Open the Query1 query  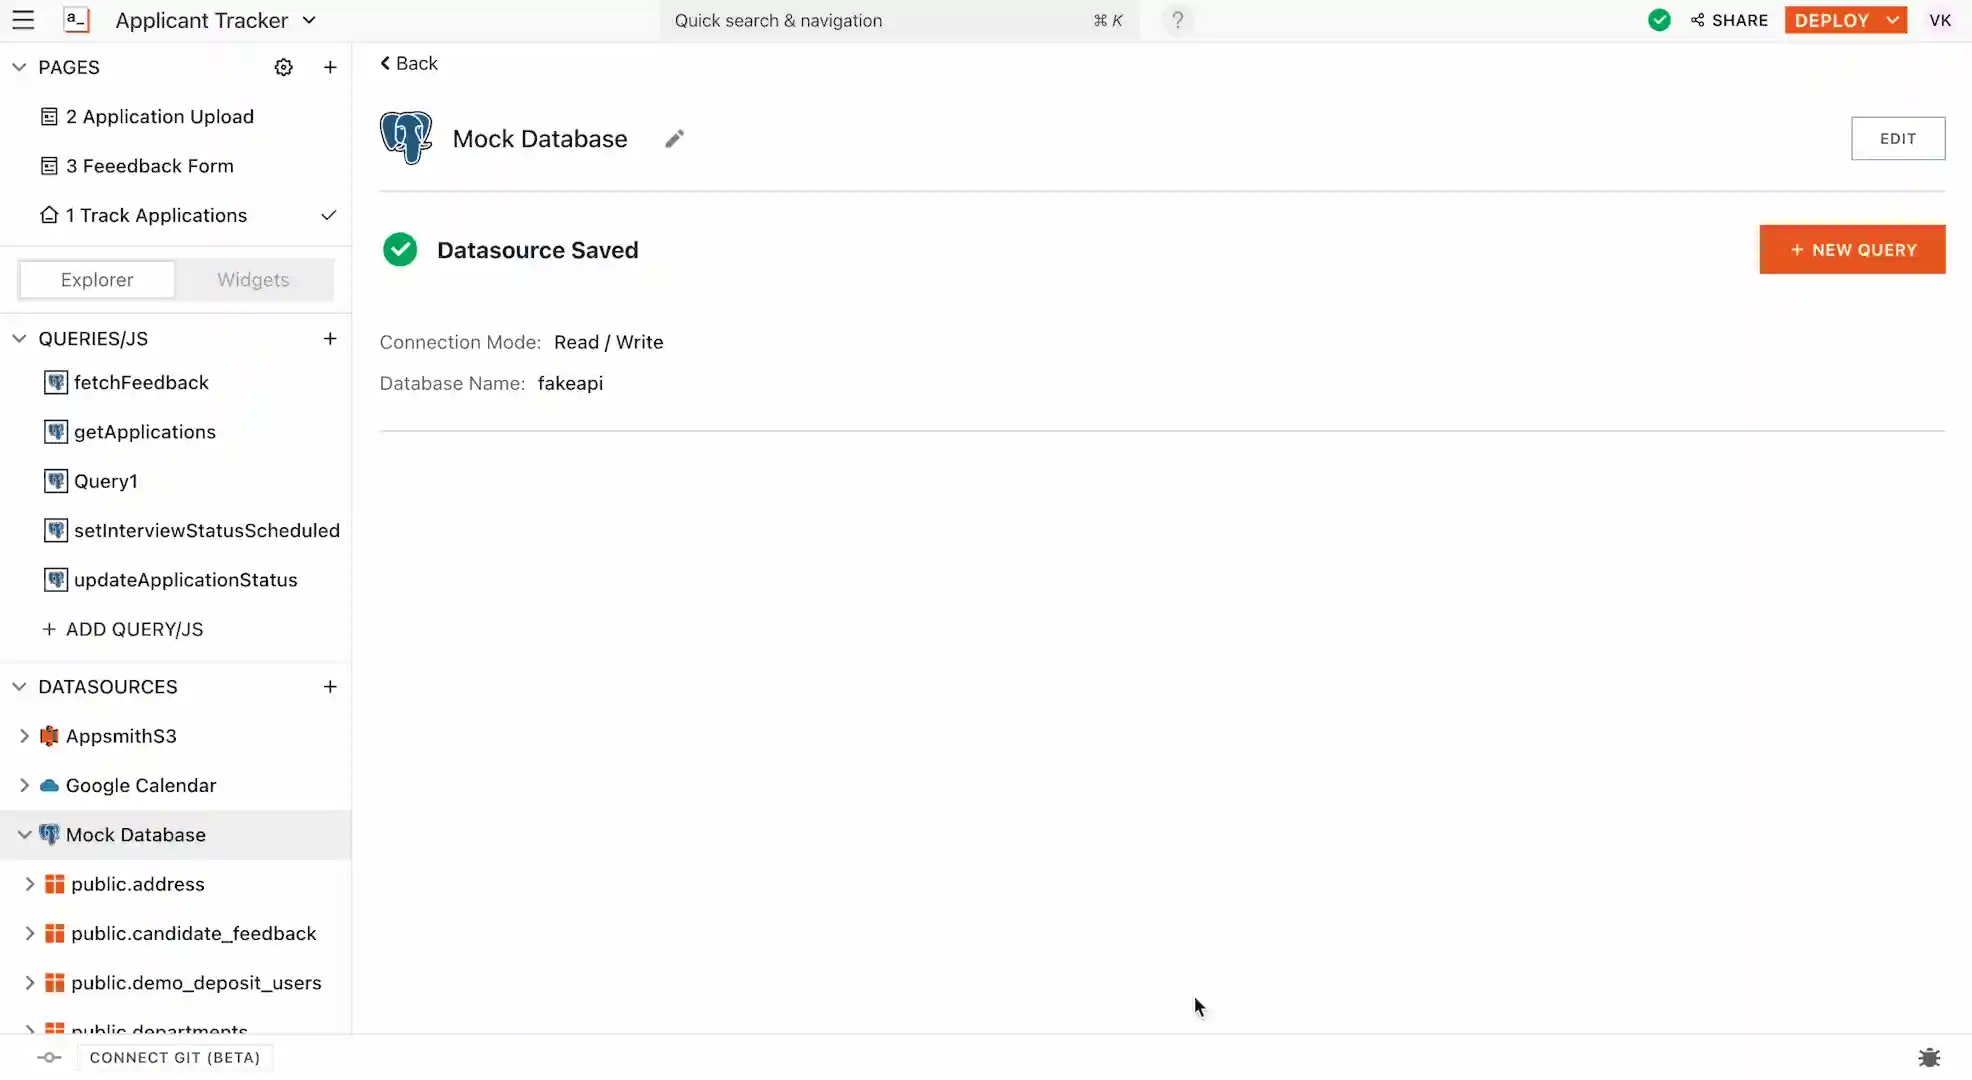[105, 481]
